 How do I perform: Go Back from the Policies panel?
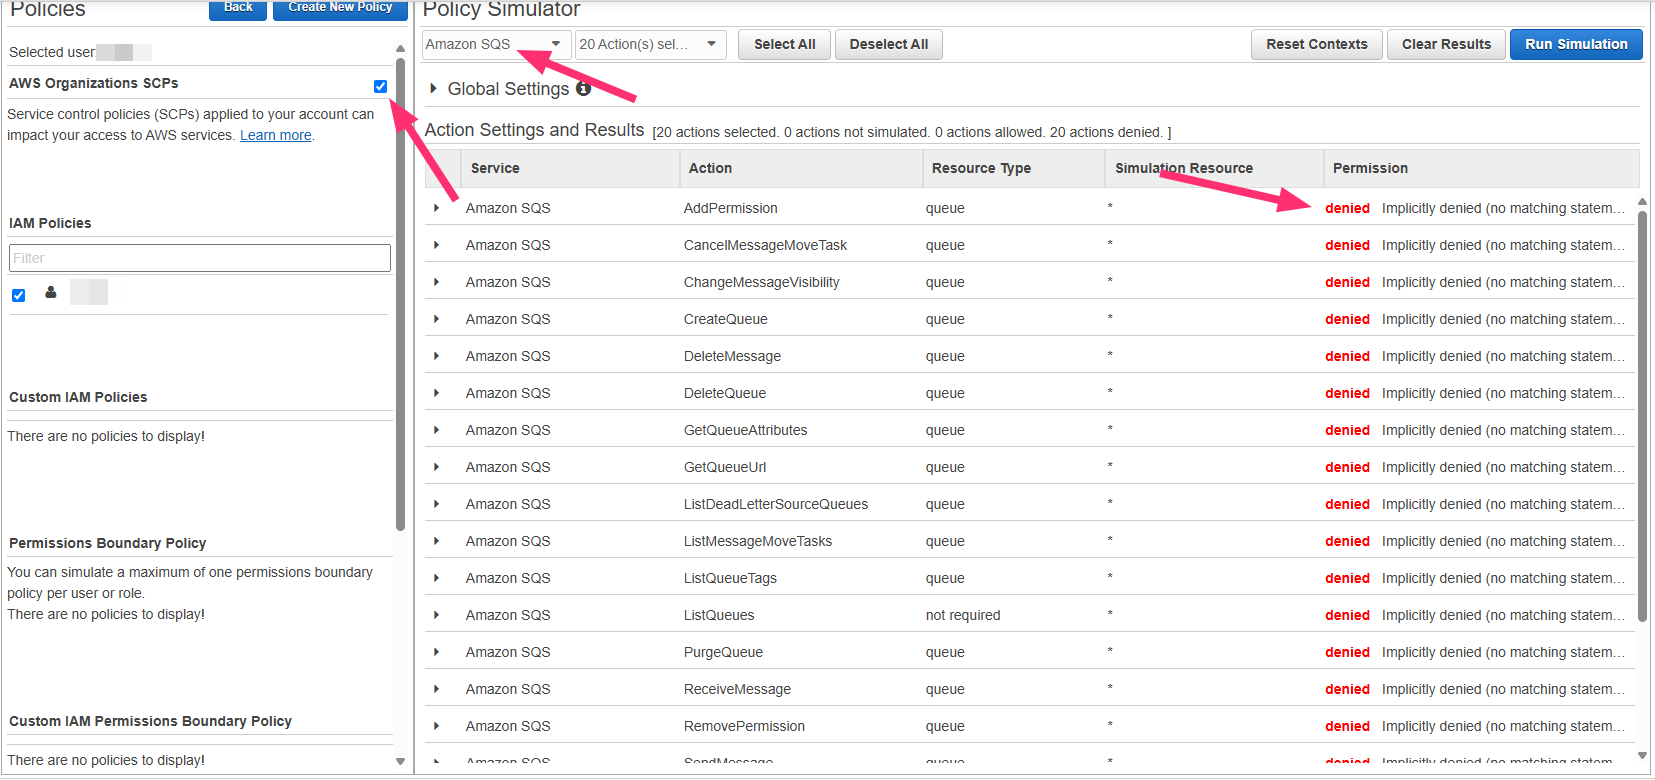coord(238,8)
